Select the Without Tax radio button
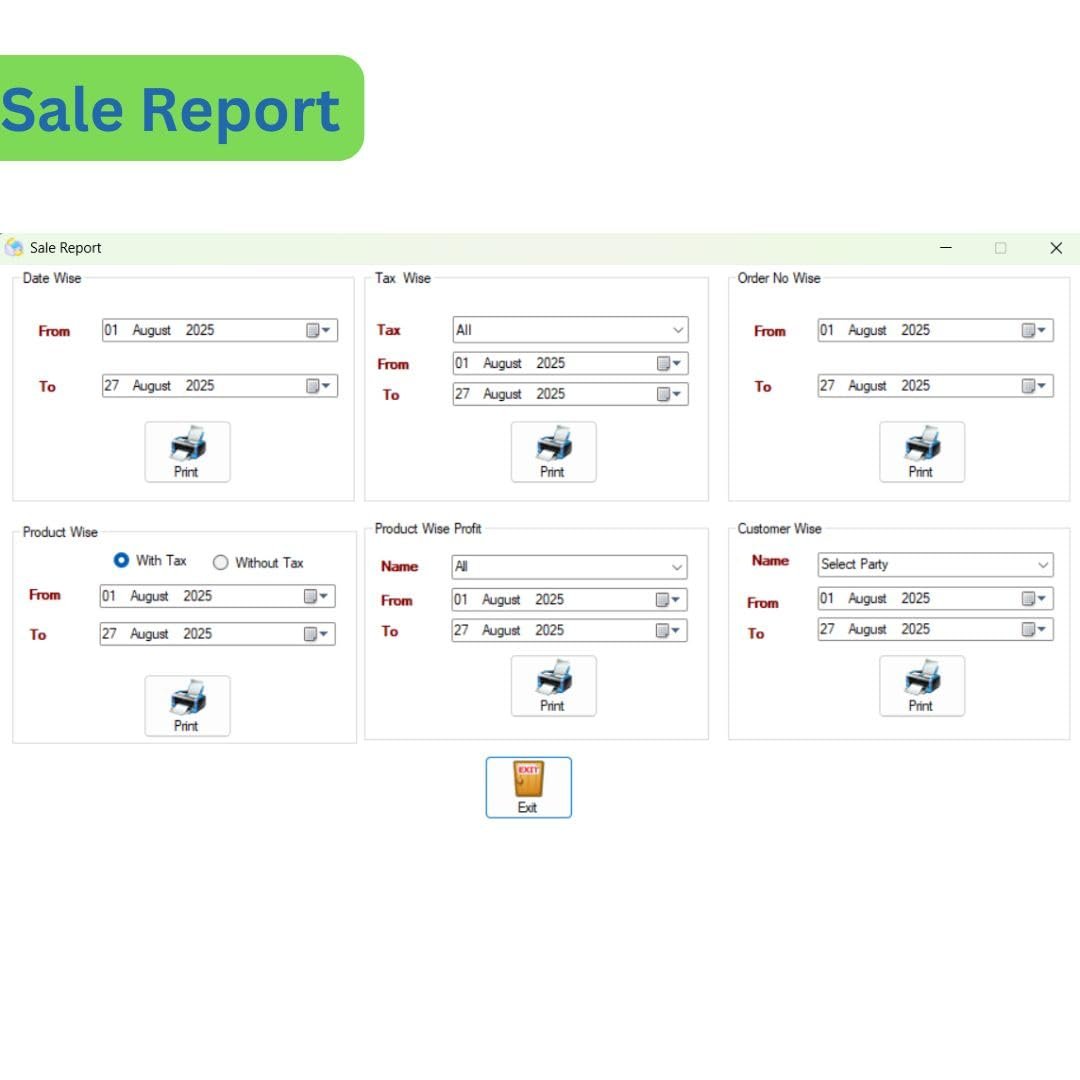The width and height of the screenshot is (1080, 1080). click(220, 562)
